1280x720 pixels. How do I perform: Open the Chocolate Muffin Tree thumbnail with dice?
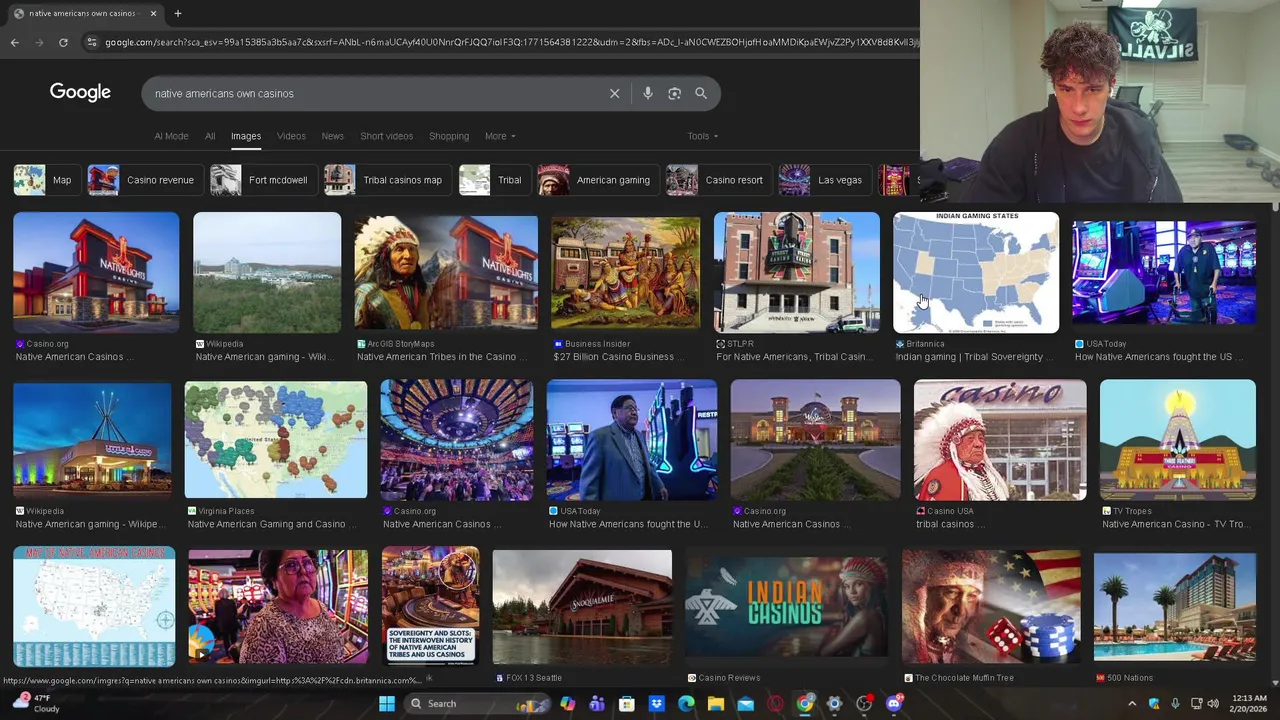(x=991, y=607)
